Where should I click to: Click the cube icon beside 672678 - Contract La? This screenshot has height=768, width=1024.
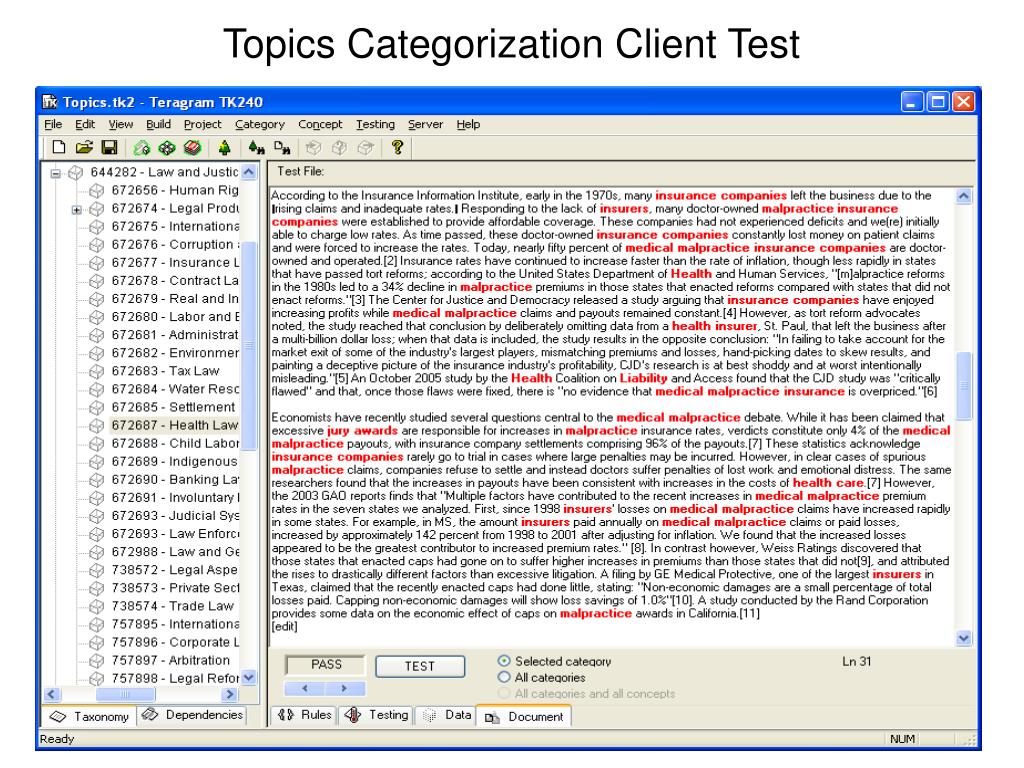click(x=97, y=281)
